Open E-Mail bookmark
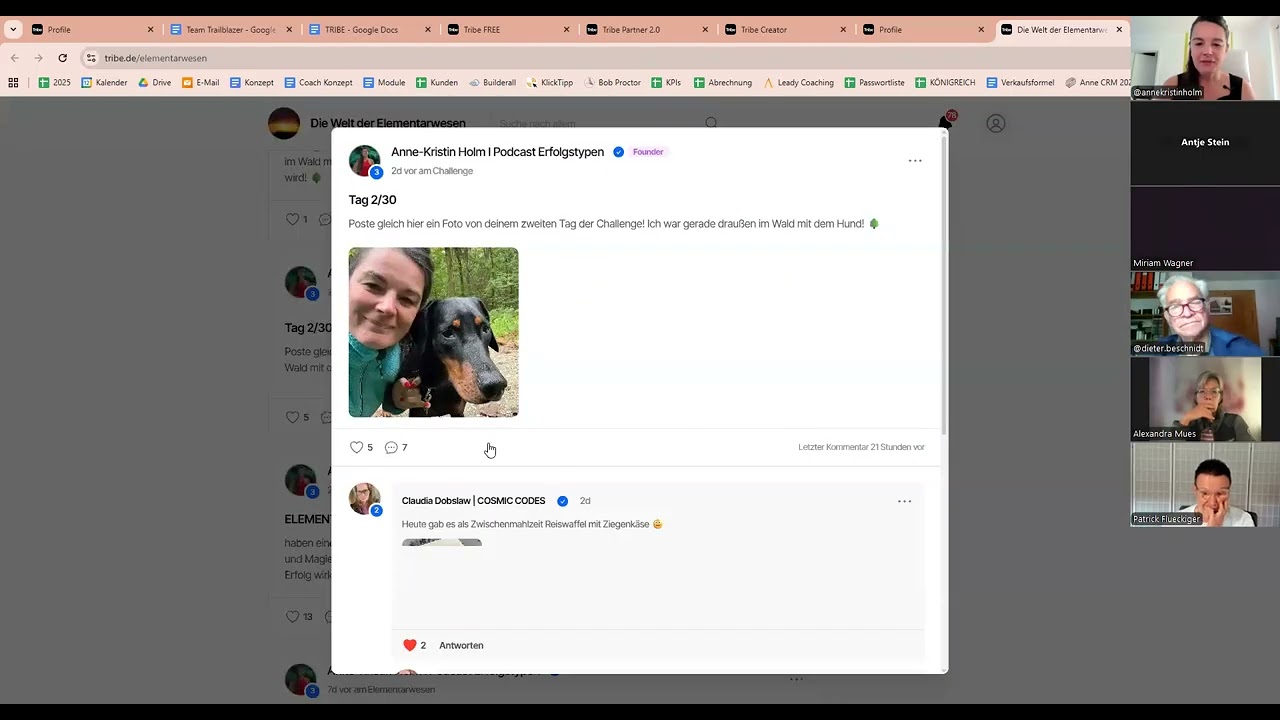 200,82
